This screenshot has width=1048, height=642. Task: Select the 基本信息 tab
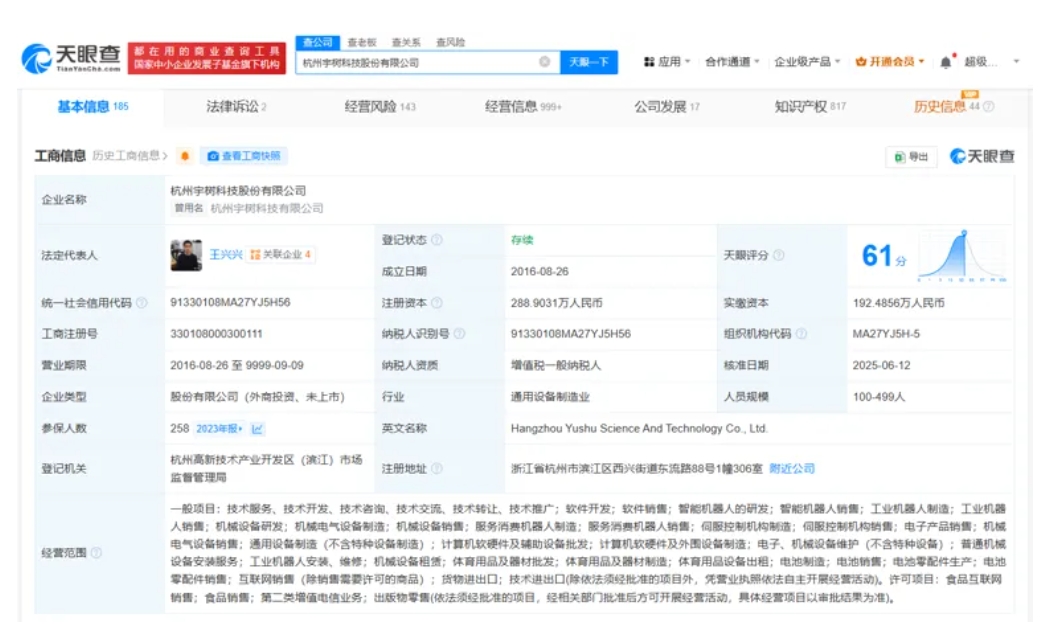point(93,106)
